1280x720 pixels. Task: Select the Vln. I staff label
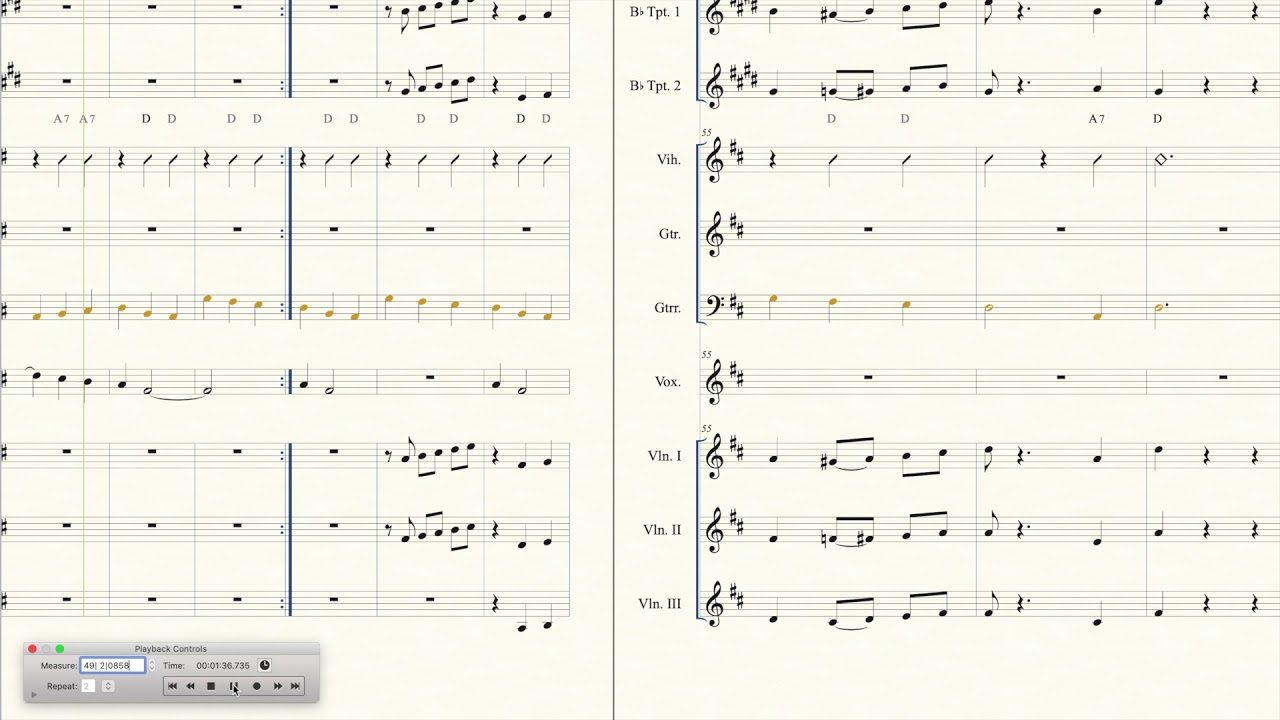point(664,456)
